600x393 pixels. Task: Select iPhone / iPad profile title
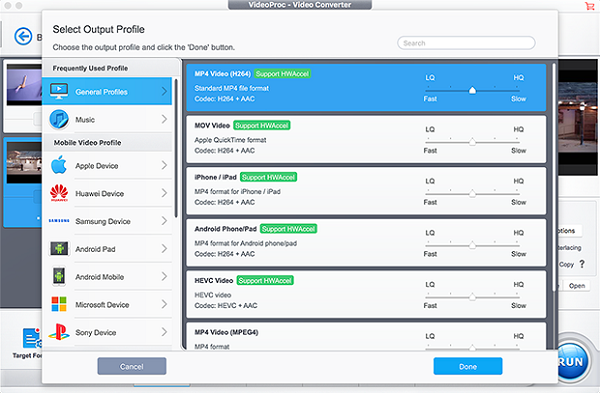pyautogui.click(x=215, y=177)
